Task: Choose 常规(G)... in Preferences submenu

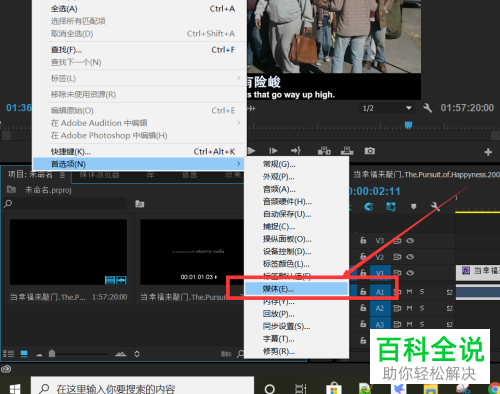Action: (x=297, y=164)
